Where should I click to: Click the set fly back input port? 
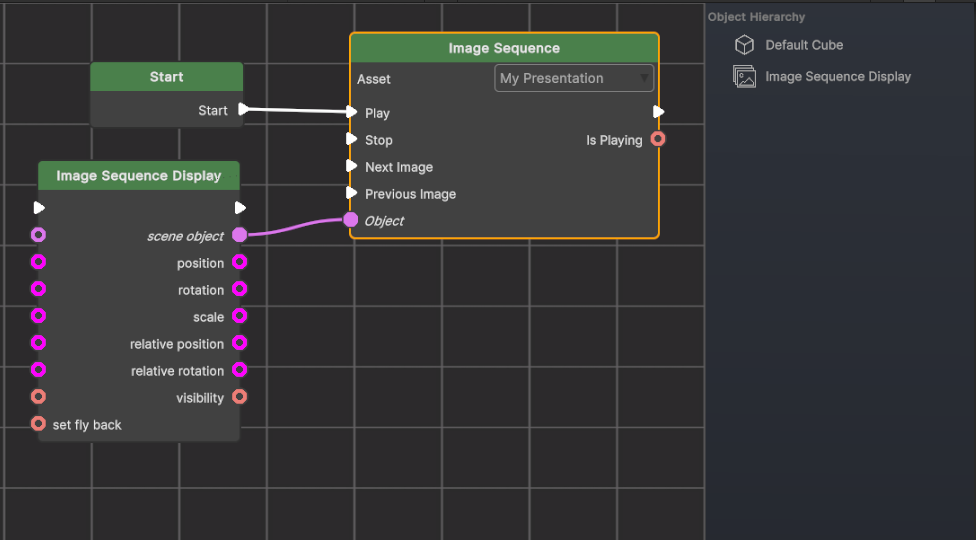tap(39, 424)
